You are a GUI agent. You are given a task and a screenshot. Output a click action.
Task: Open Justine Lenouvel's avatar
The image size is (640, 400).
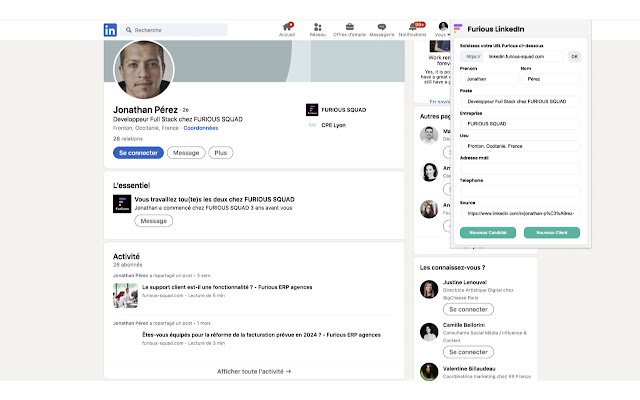429,289
